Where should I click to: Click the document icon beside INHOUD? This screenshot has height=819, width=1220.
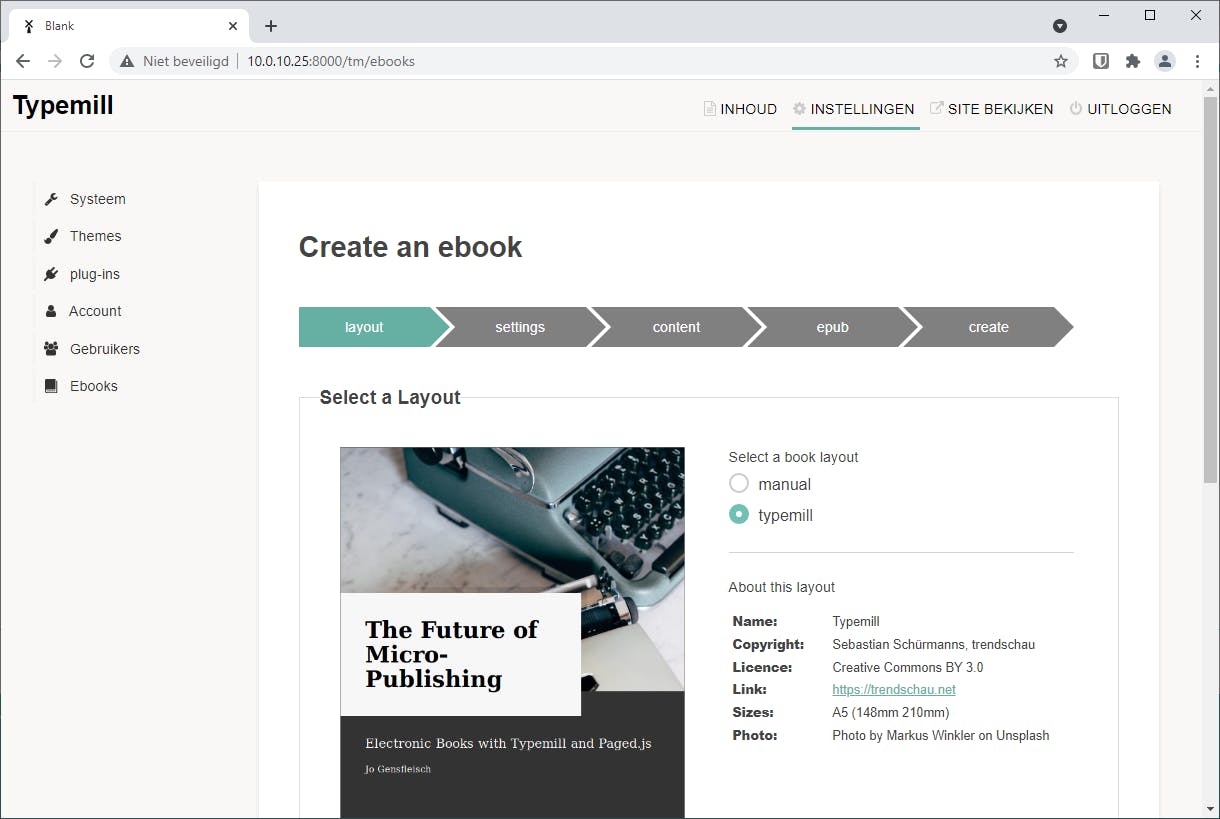(x=710, y=109)
